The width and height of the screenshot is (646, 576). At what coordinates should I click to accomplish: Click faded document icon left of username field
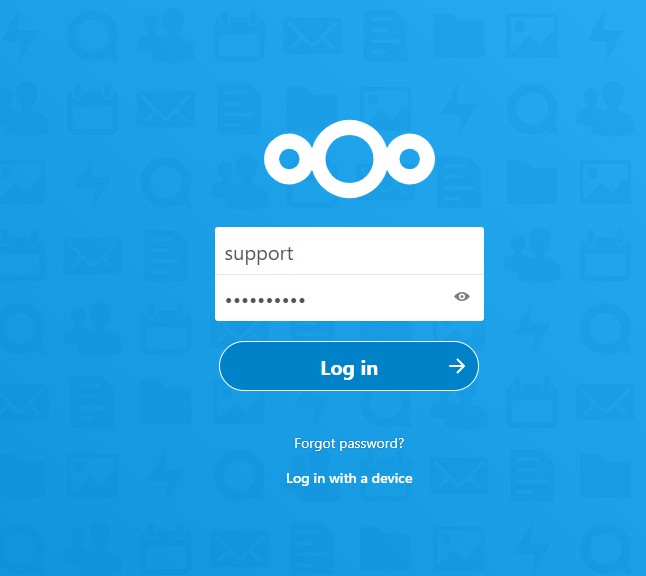click(165, 255)
